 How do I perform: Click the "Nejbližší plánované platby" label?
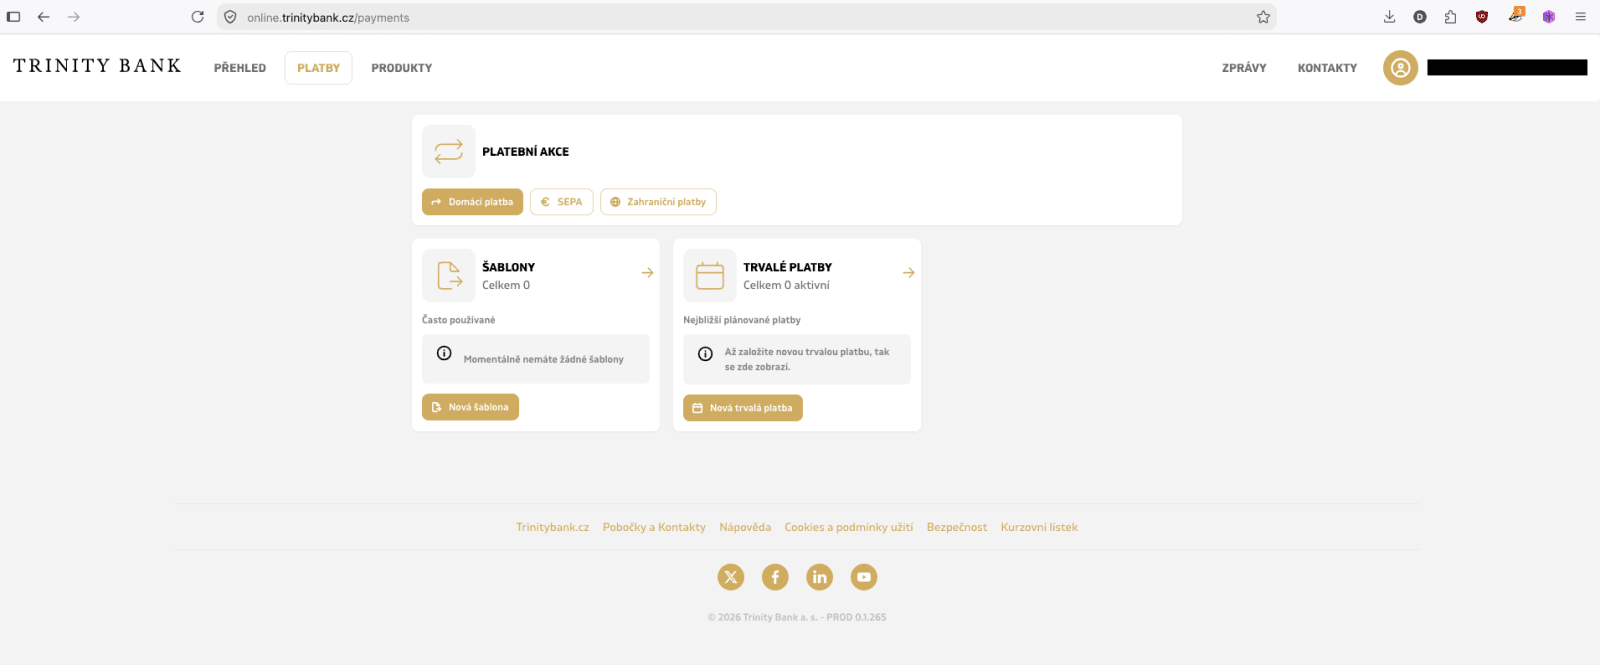[742, 320]
